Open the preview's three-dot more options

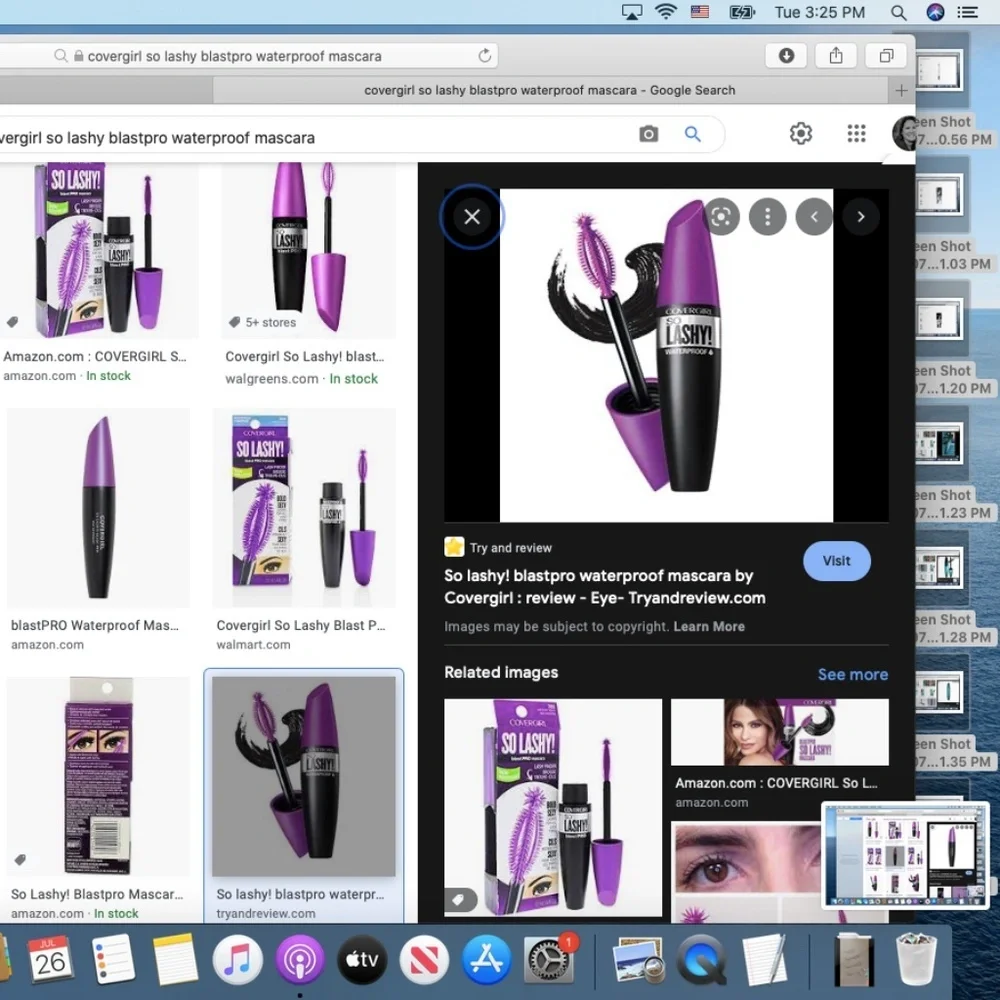(767, 217)
